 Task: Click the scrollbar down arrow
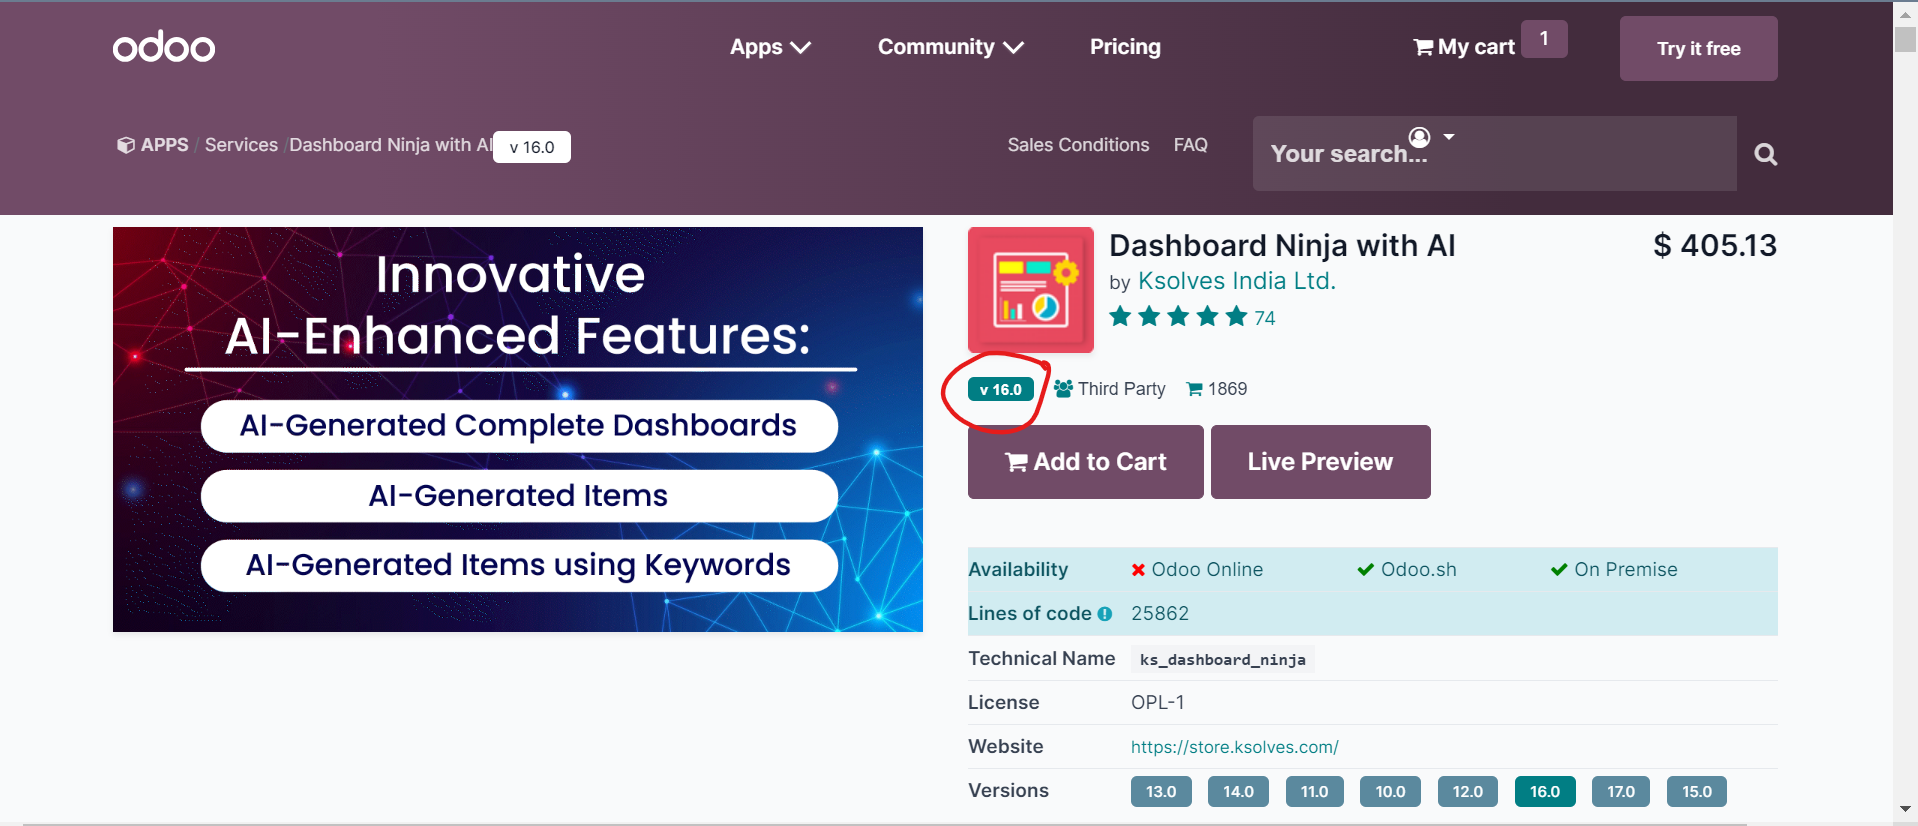pyautogui.click(x=1905, y=809)
